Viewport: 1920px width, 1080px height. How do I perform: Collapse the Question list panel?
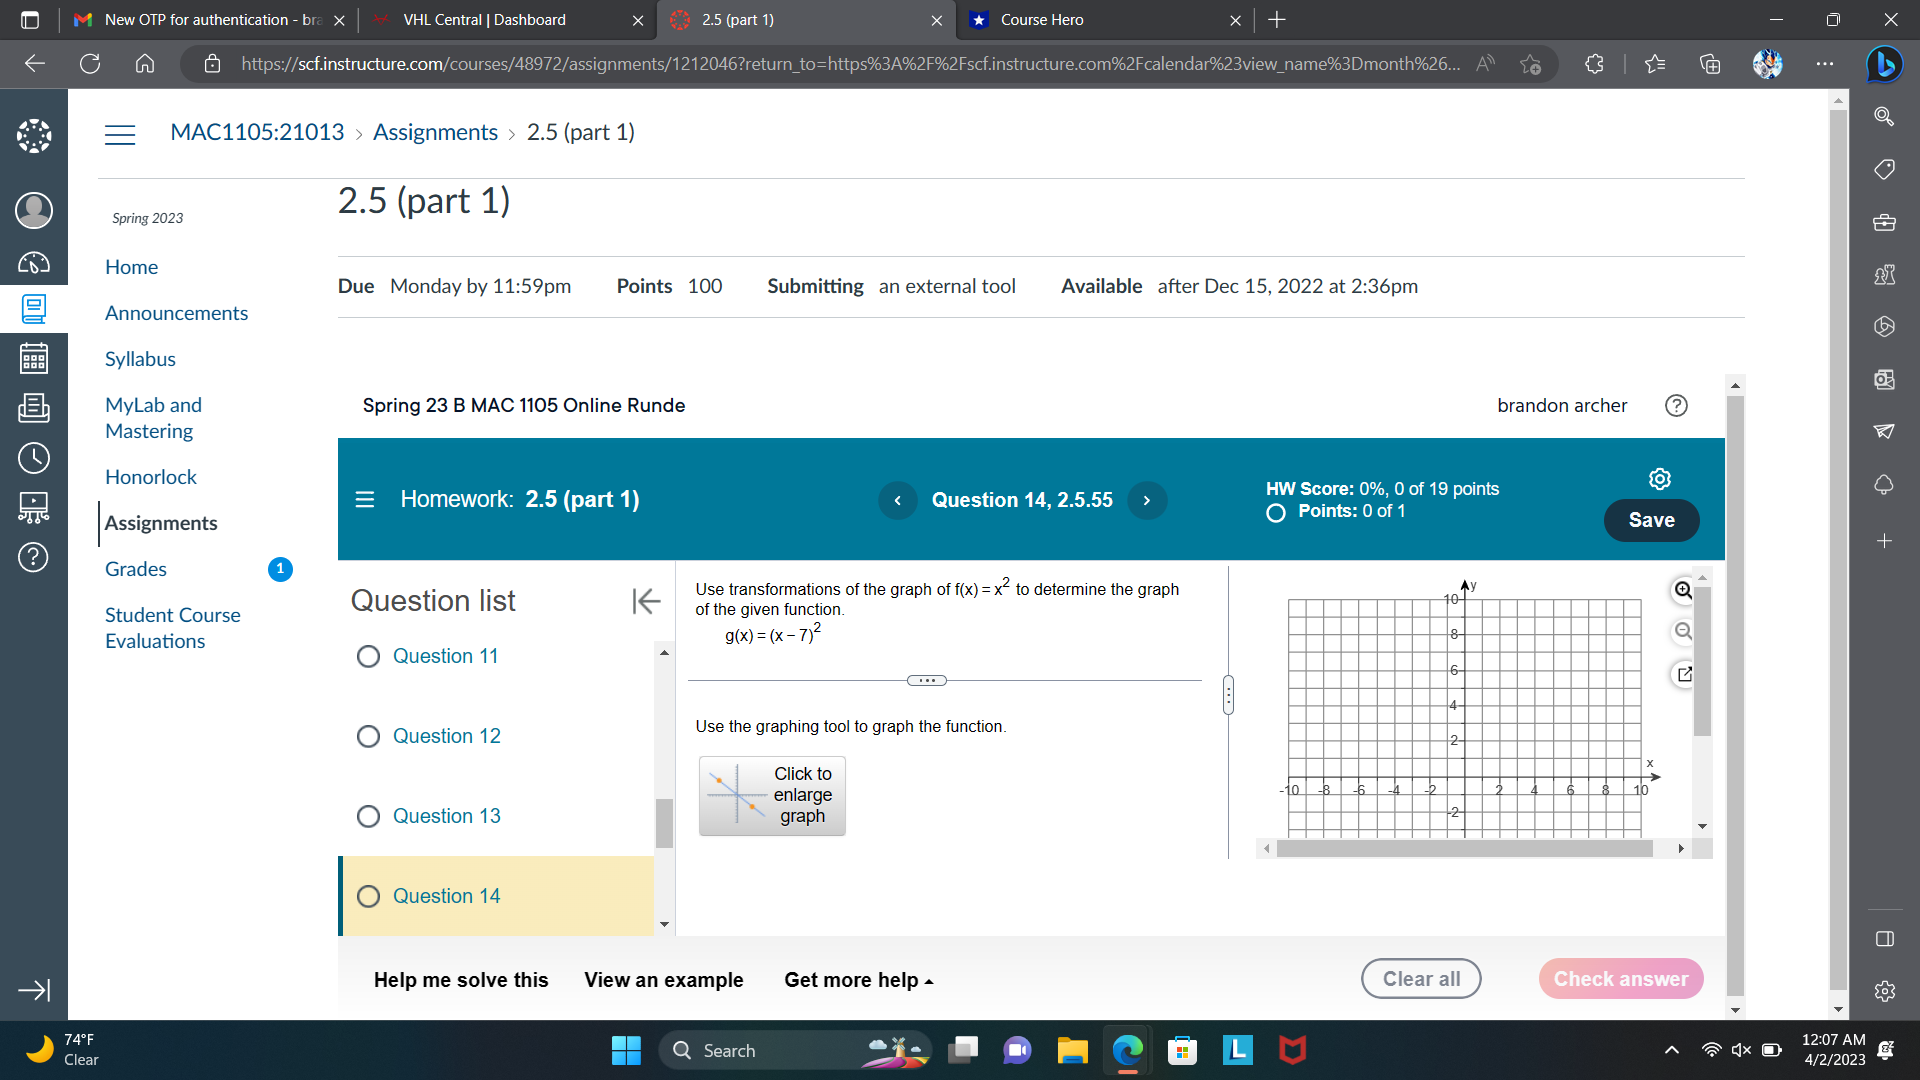pos(646,601)
